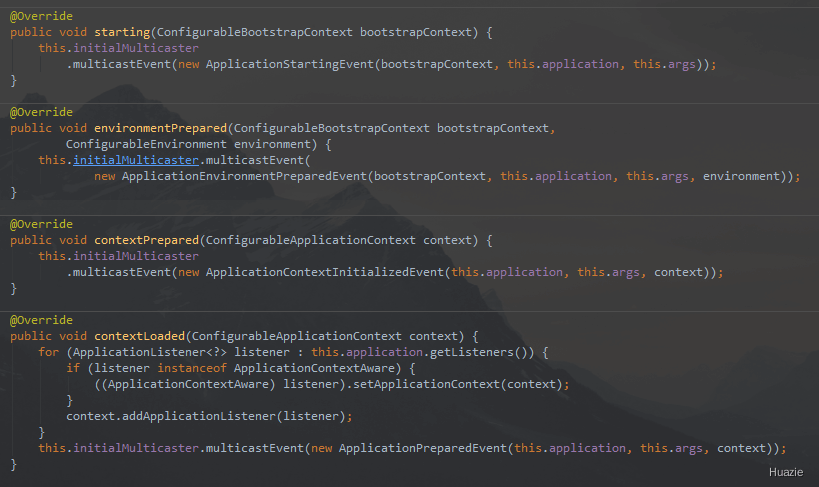This screenshot has width=819, height=487.
Task: Click ApplicationContextAware after instanceof
Action: [x=314, y=368]
